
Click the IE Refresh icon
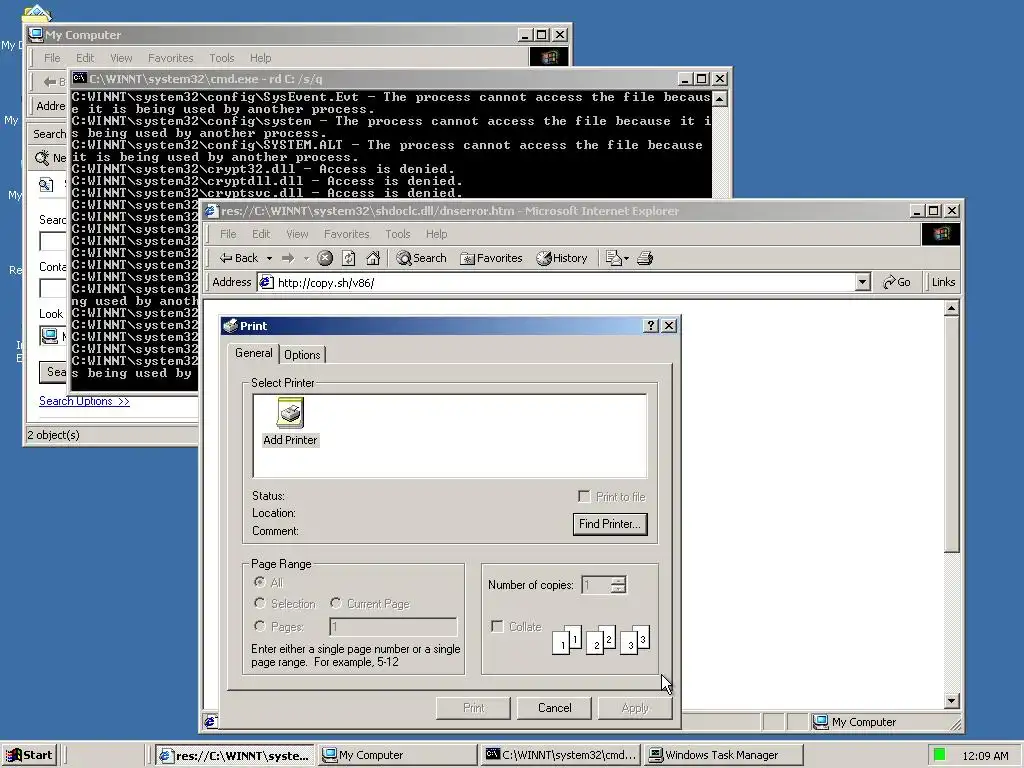tap(349, 259)
